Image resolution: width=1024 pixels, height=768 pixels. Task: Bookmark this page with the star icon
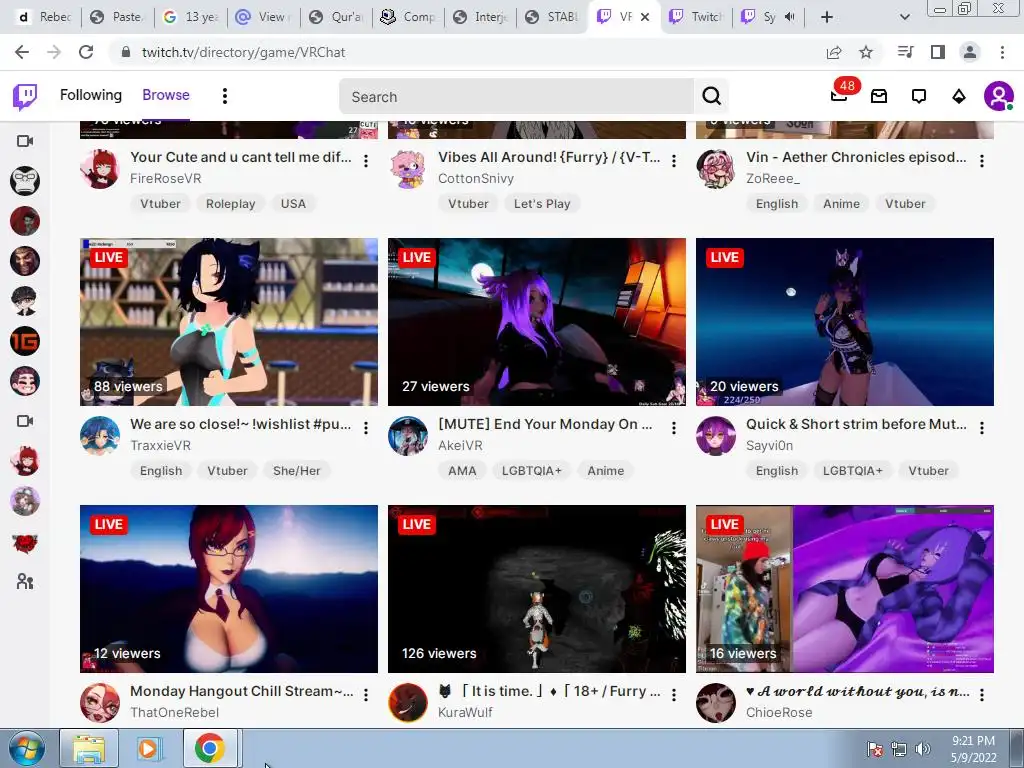click(x=866, y=52)
